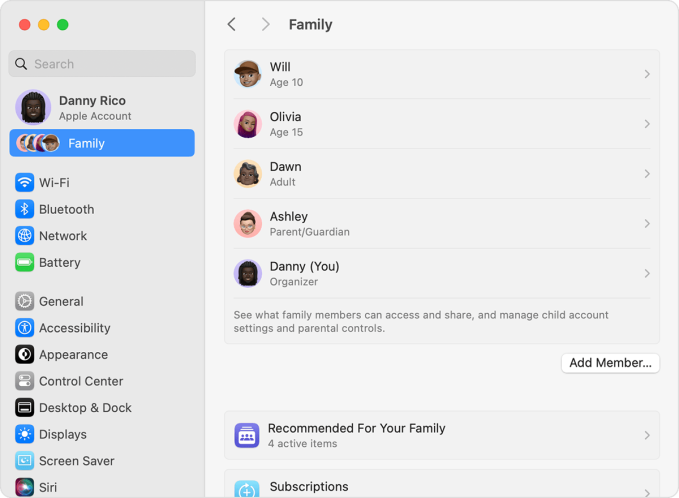The width and height of the screenshot is (679, 498).
Task: Select the Appearance icon
Action: [25, 354]
